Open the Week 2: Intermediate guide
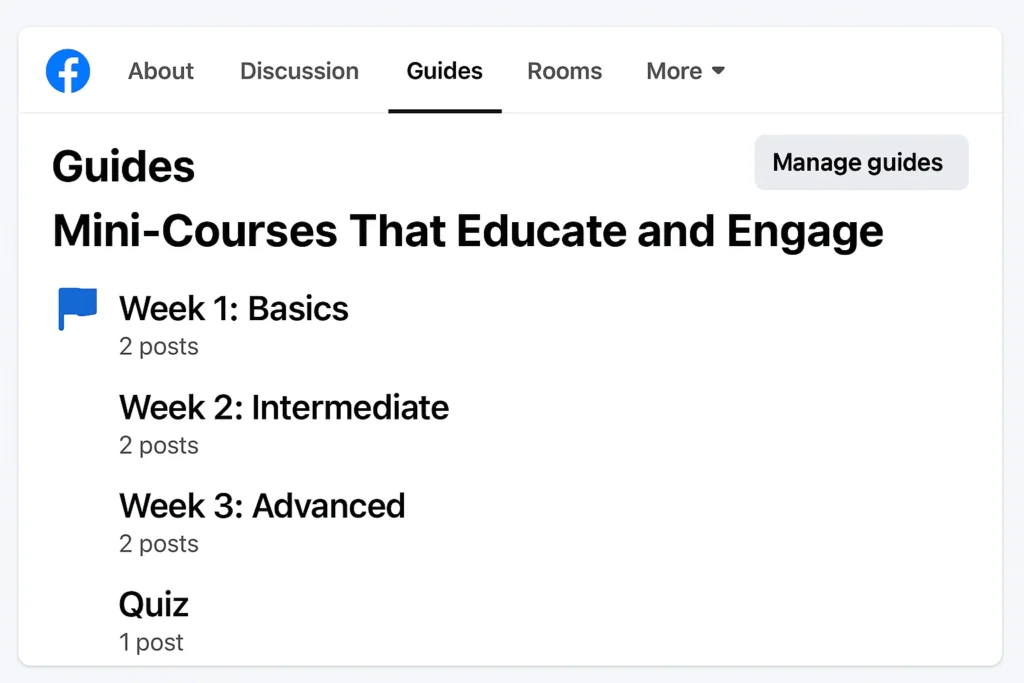The image size is (1024, 683). tap(284, 408)
